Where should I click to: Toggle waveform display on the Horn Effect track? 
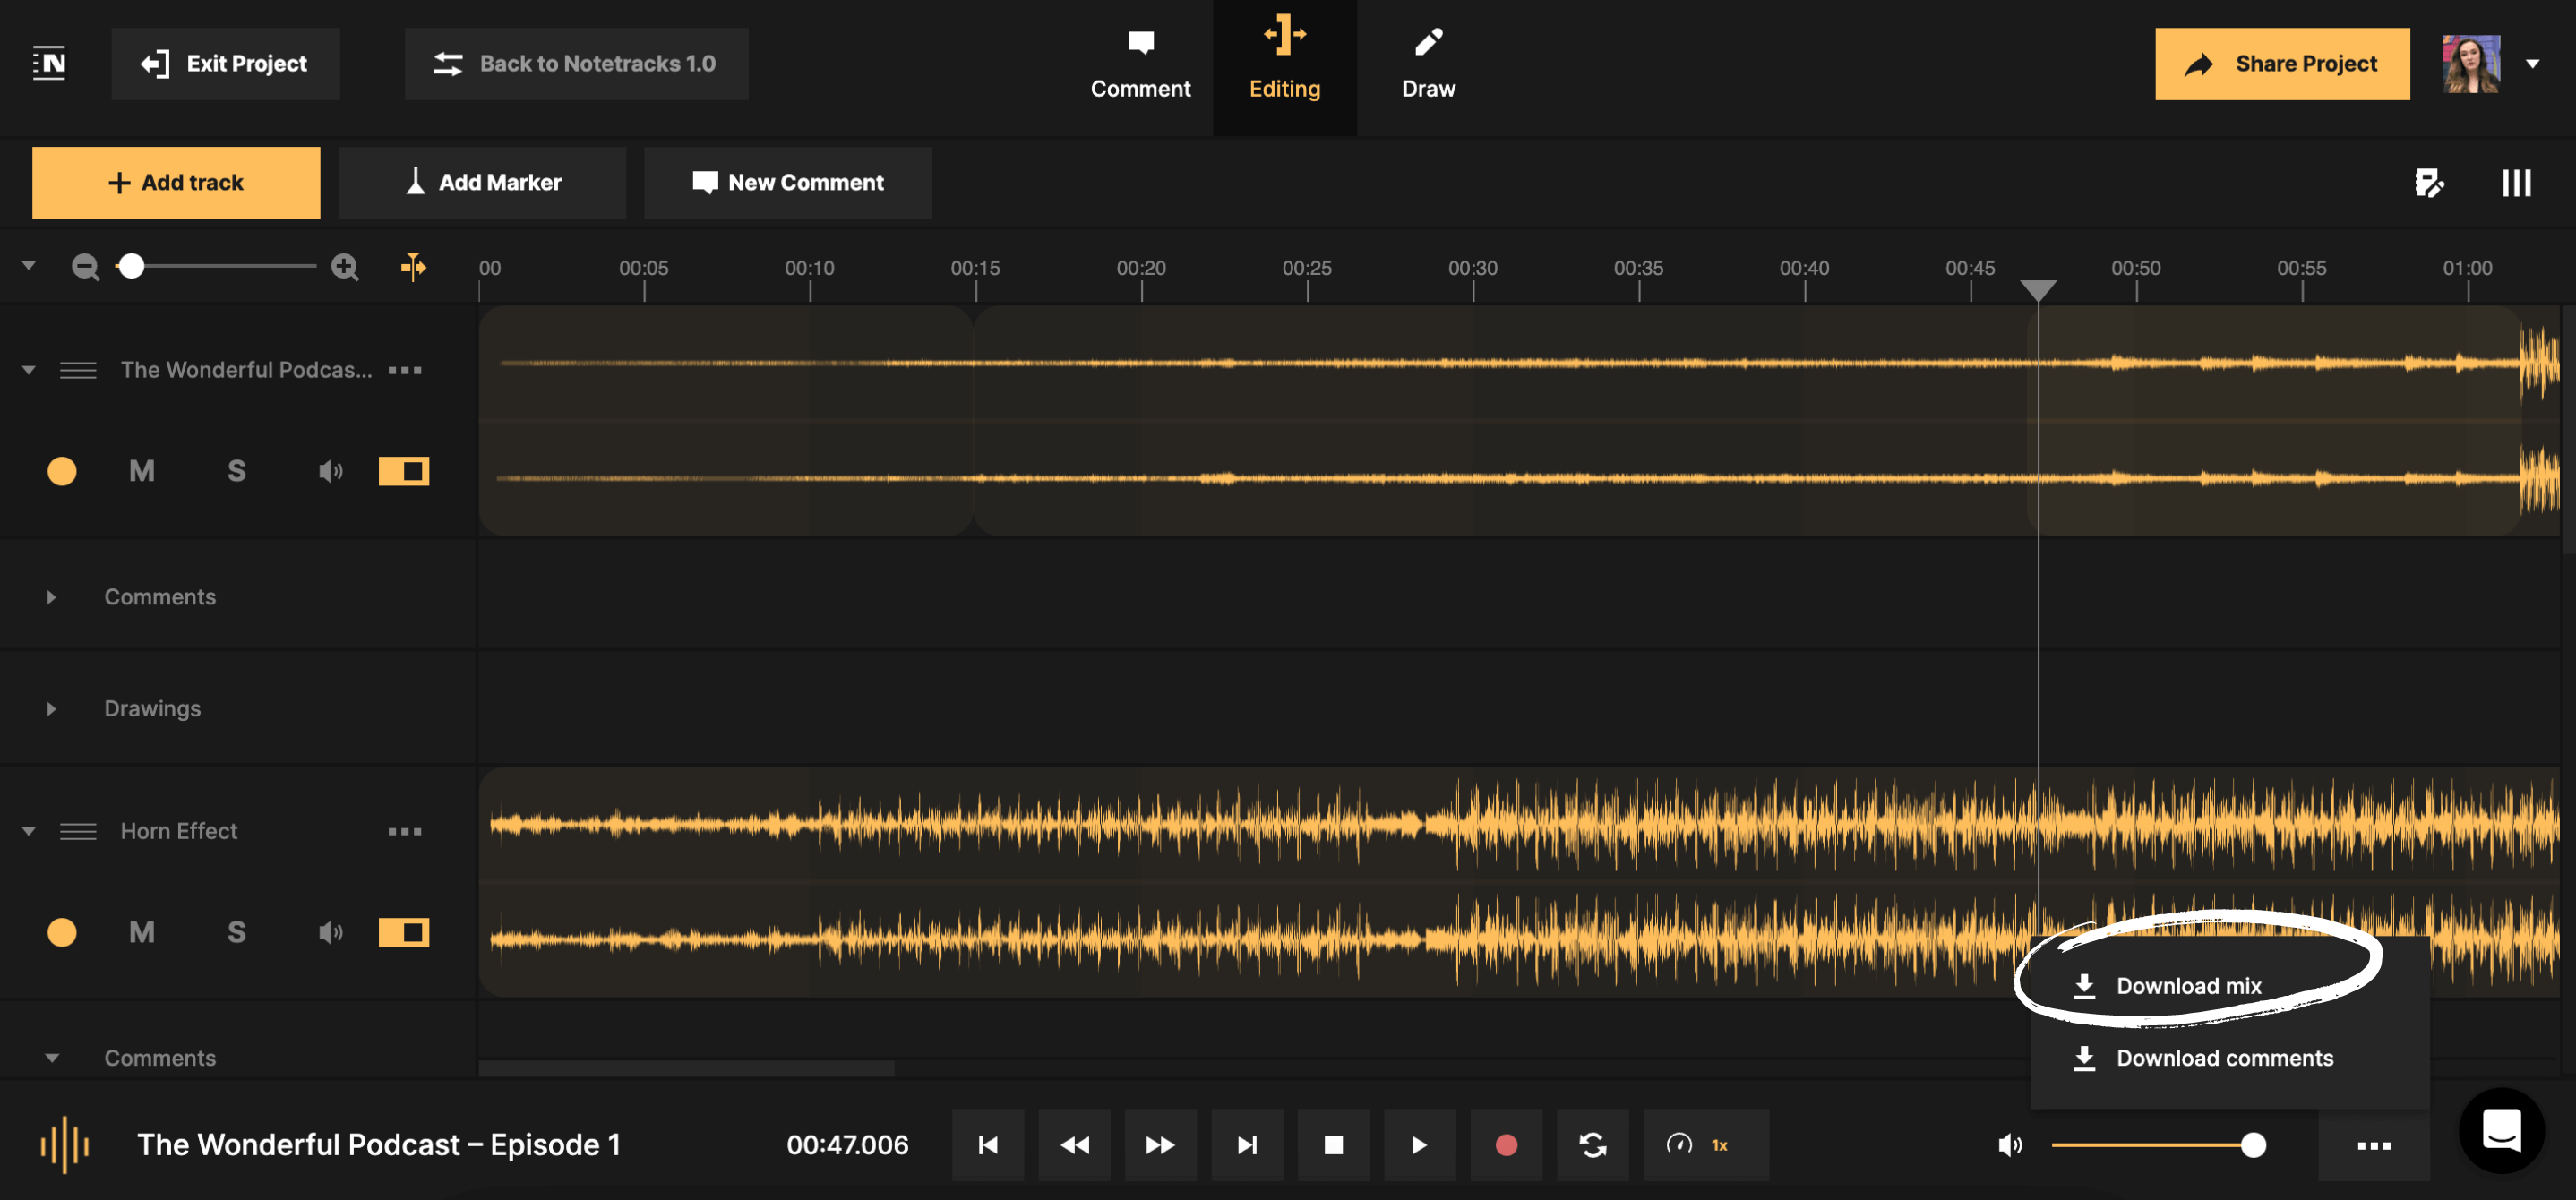coord(403,932)
